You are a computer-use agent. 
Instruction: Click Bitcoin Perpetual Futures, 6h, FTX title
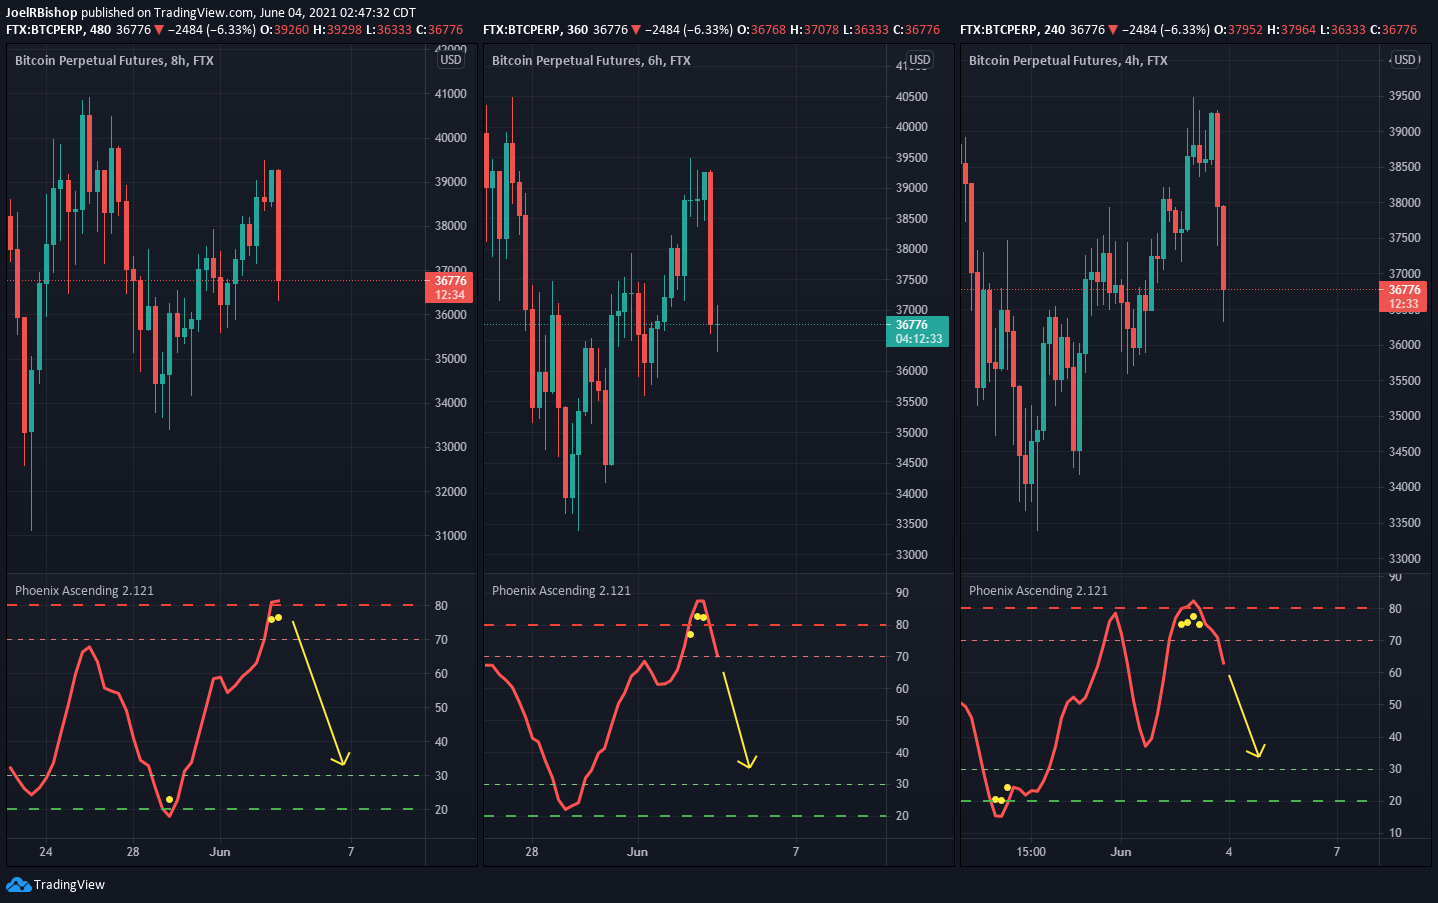coord(591,61)
